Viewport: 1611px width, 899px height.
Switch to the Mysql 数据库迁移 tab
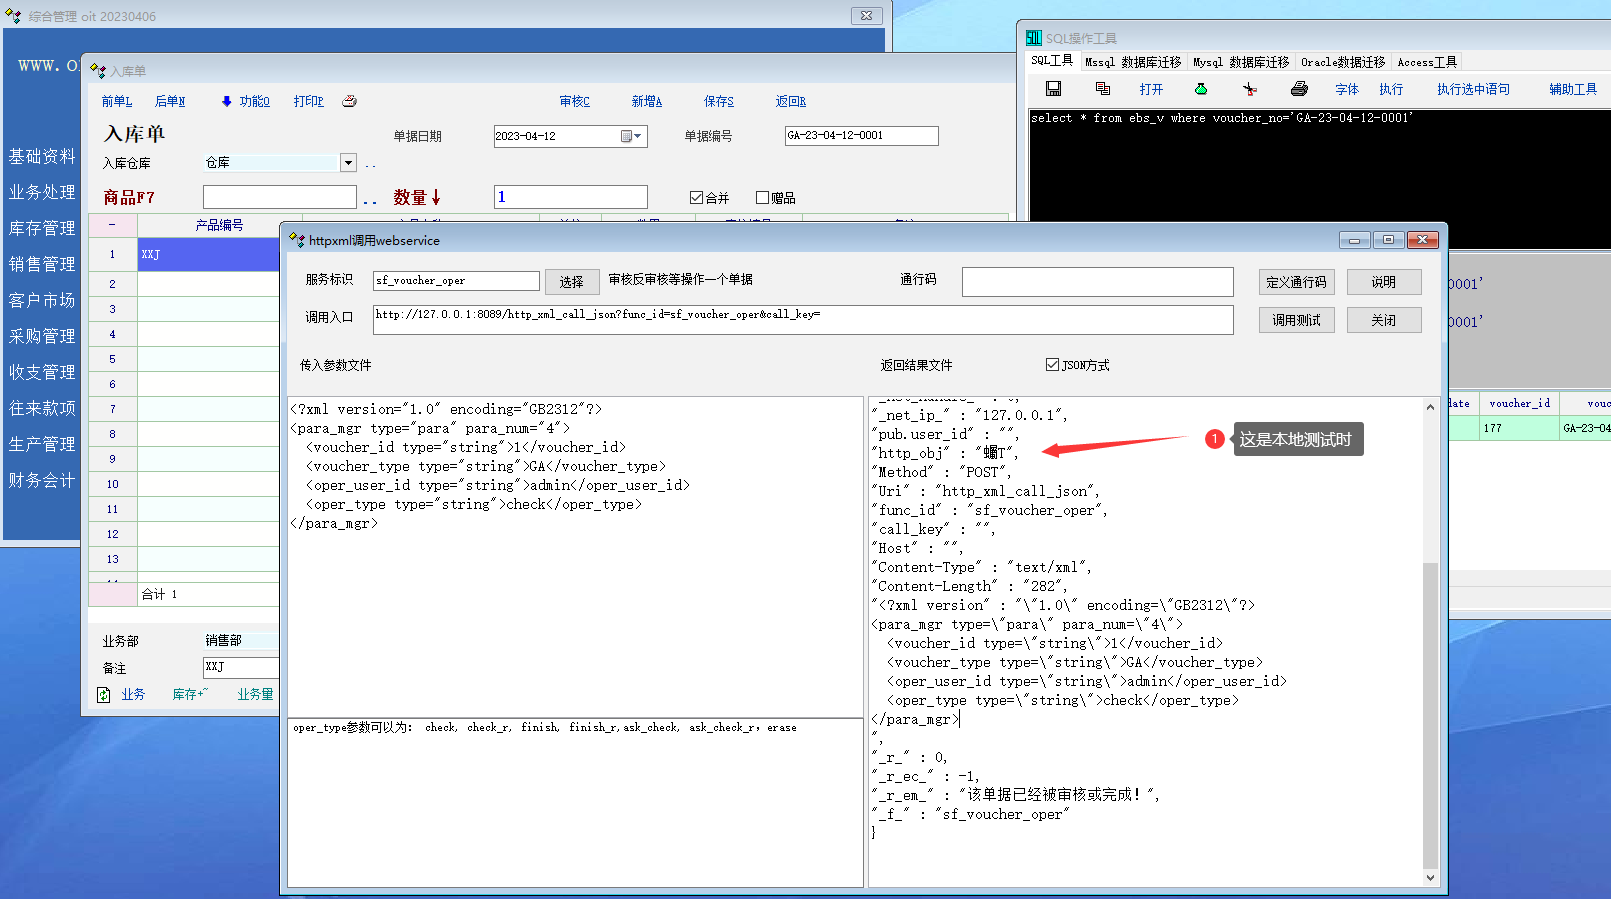(1240, 62)
